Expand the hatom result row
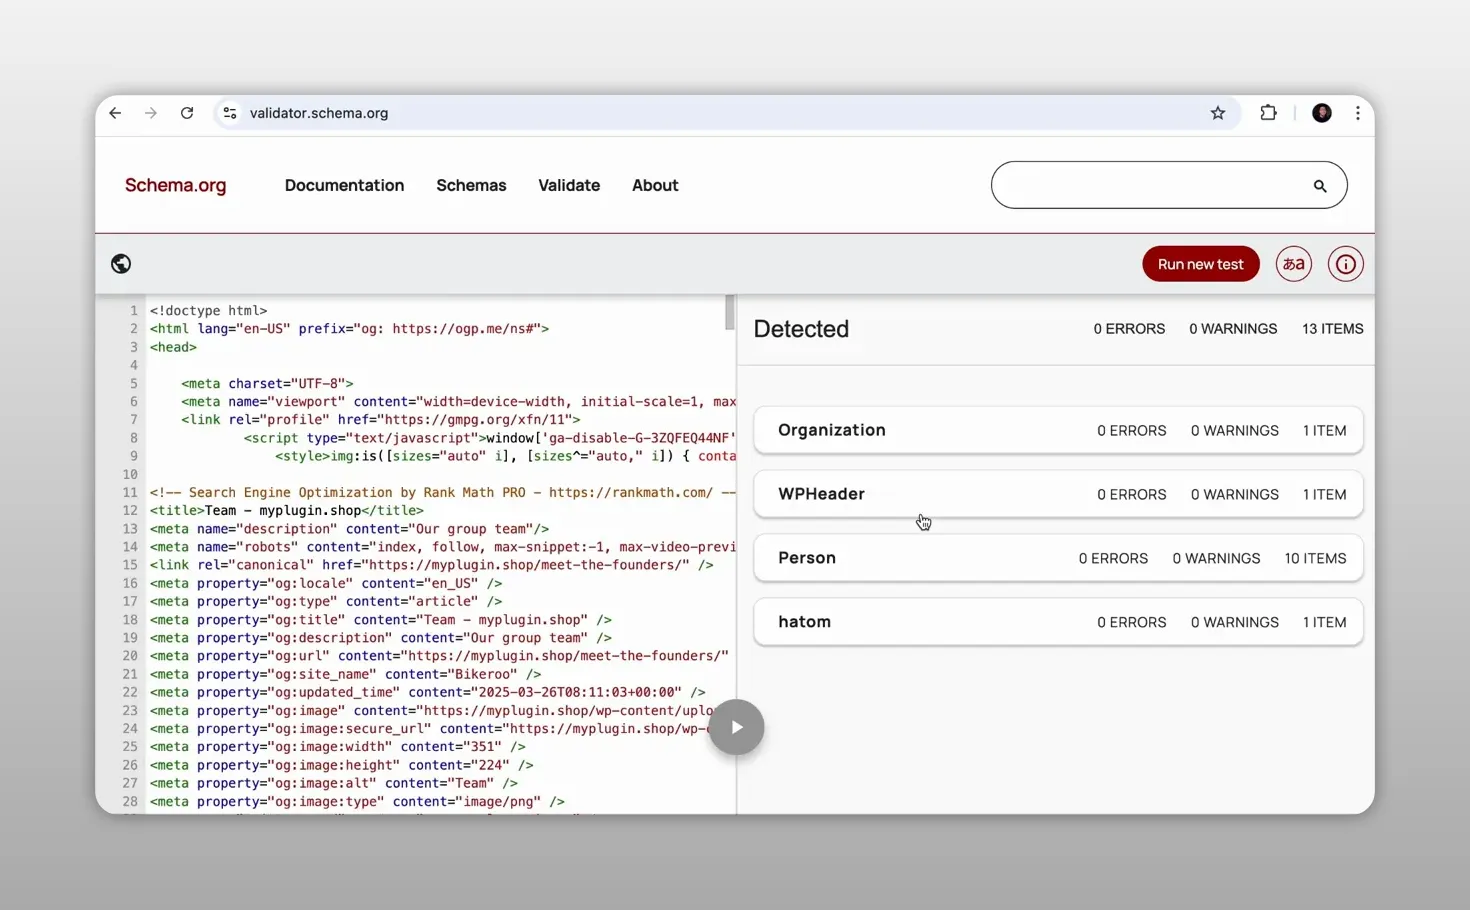The image size is (1470, 910). click(1058, 622)
